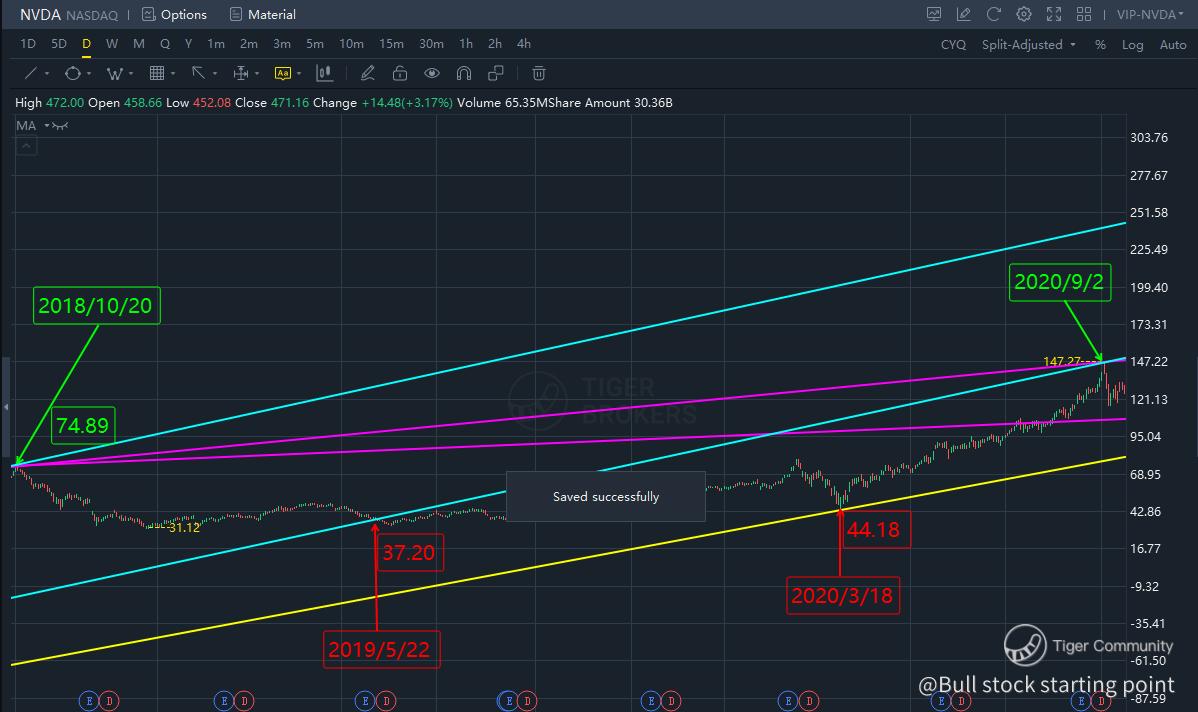
Task: Select the W weekly timeframe tab
Action: pos(112,44)
